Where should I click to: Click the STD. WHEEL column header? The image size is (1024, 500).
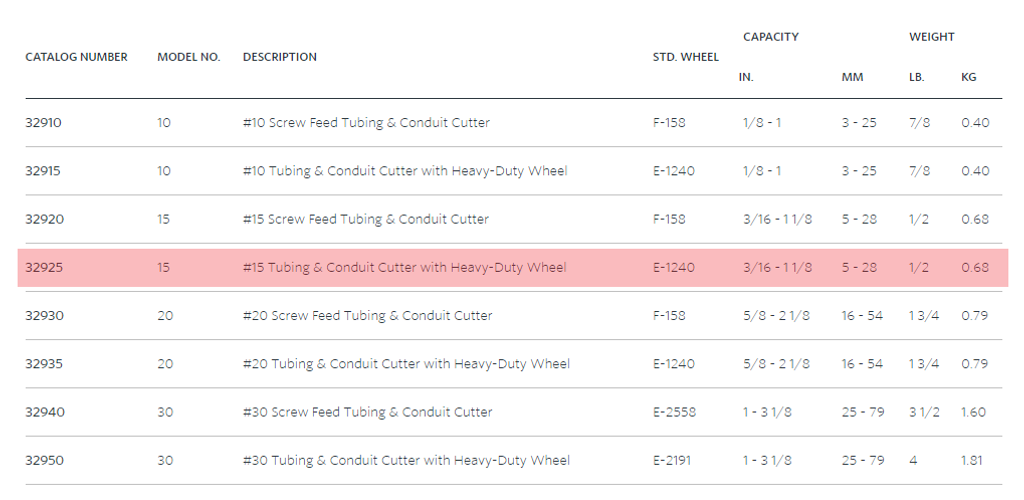pyautogui.click(x=686, y=57)
